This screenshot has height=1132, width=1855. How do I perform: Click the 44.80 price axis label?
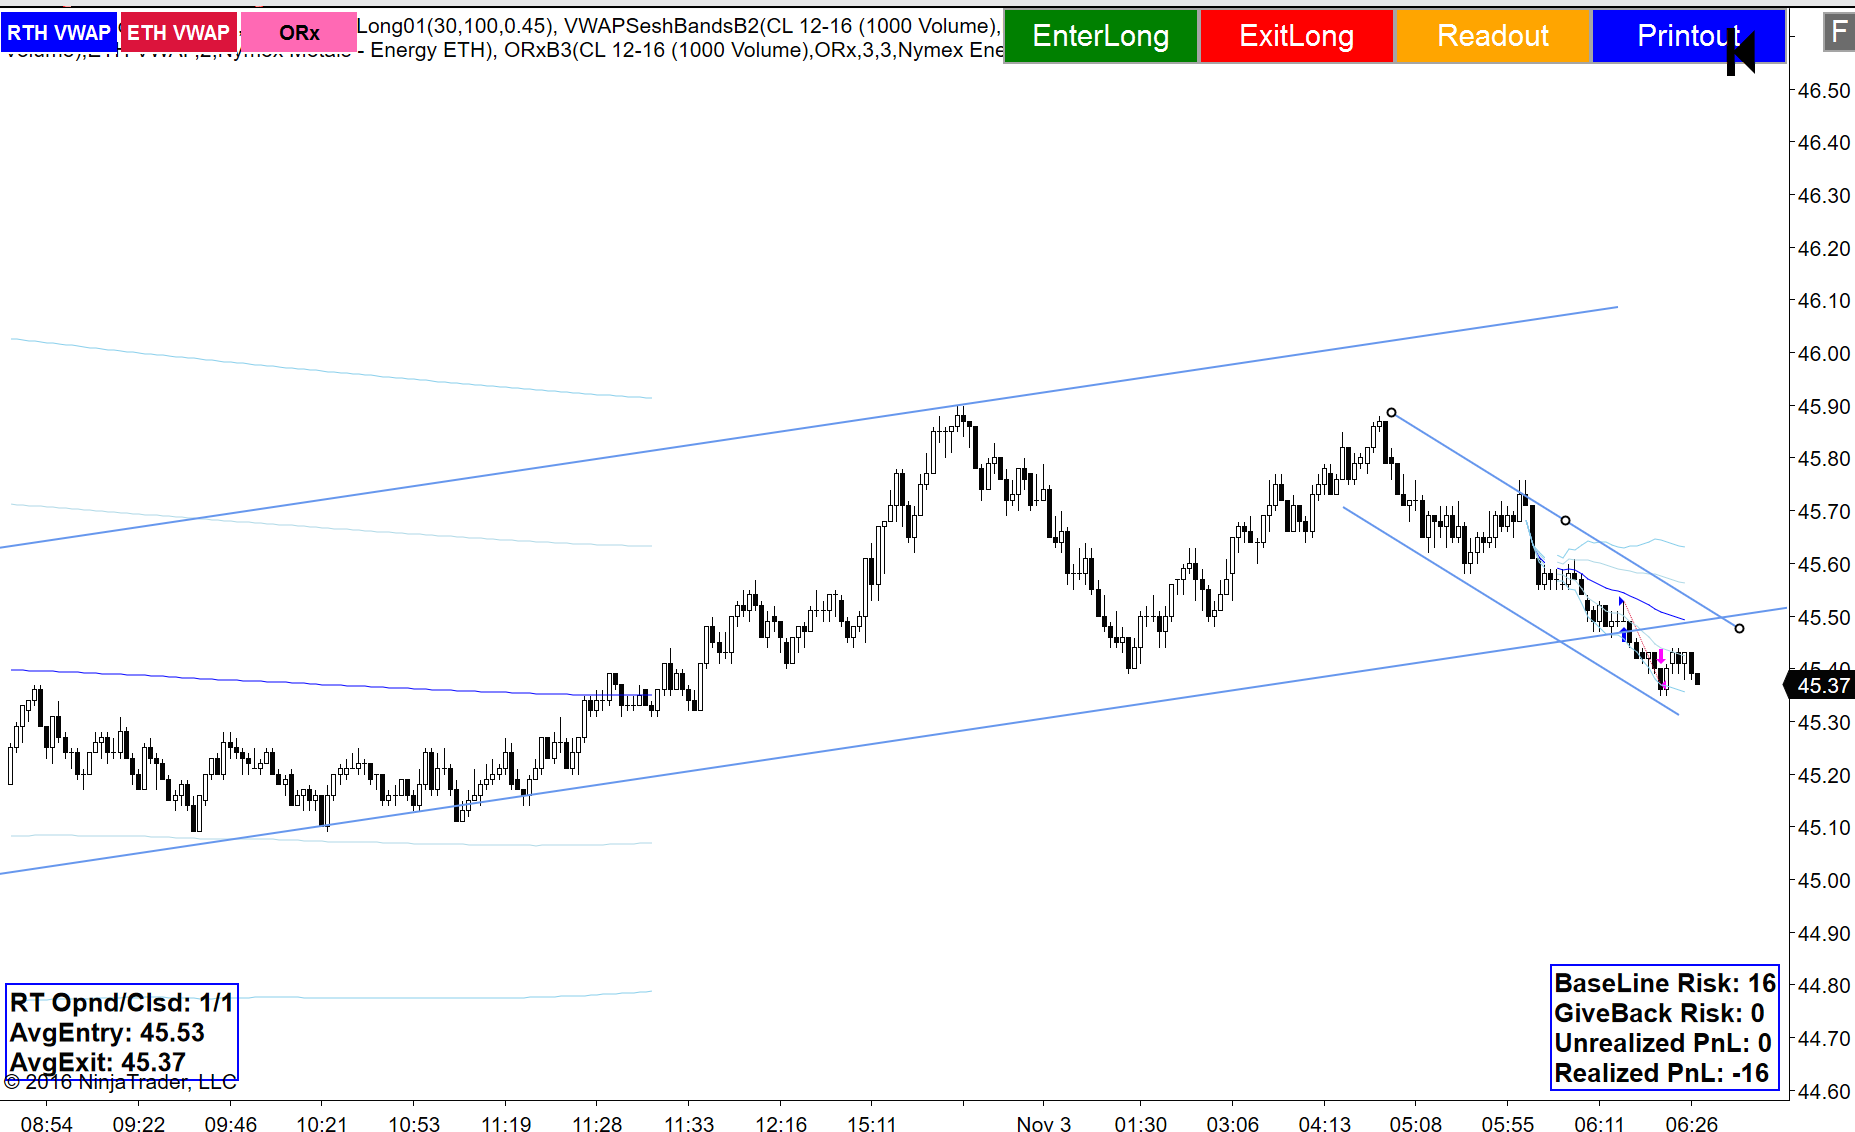pos(1824,985)
